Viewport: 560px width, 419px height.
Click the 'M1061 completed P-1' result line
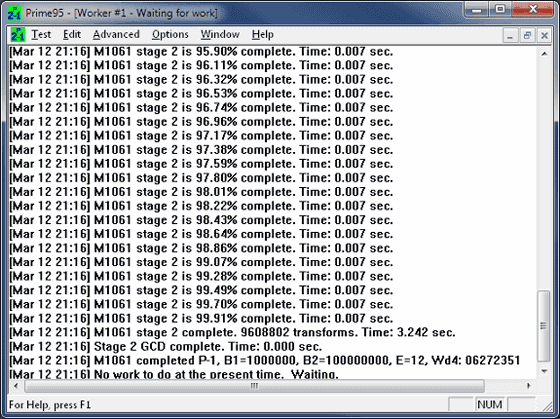pos(265,361)
